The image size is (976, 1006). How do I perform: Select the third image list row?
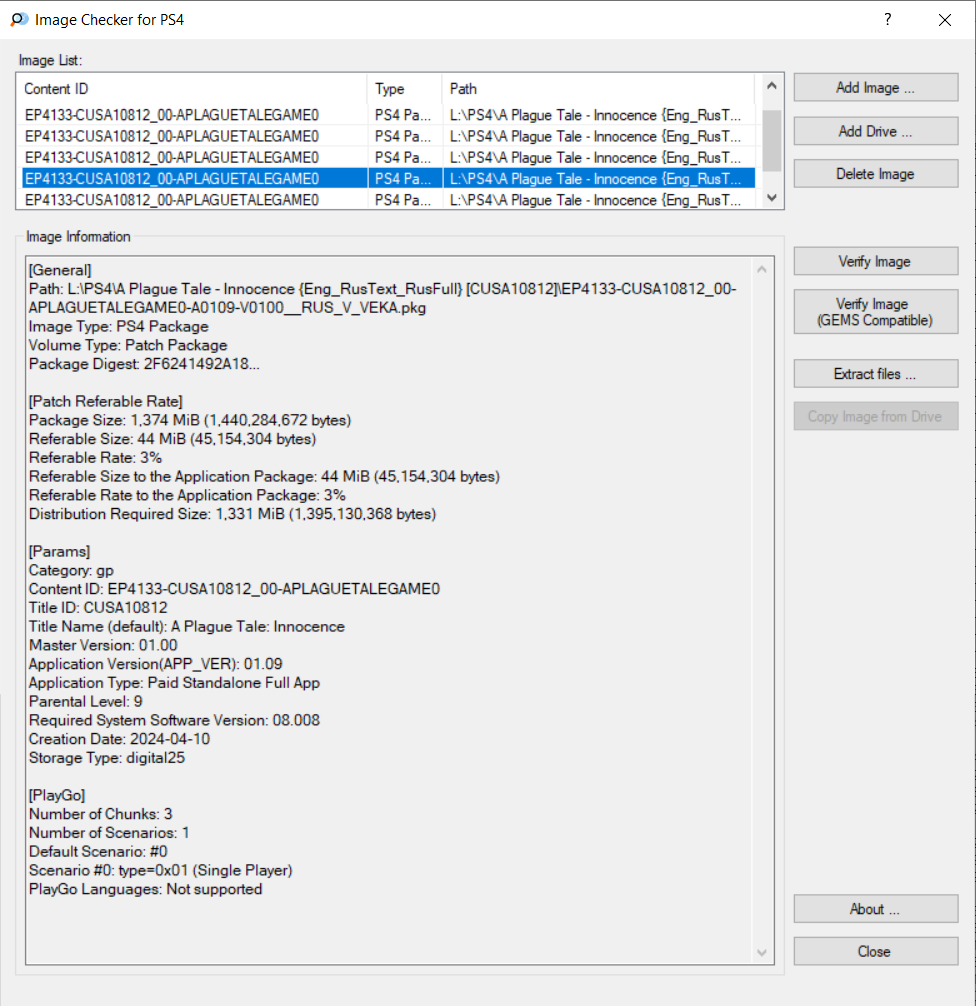[388, 157]
